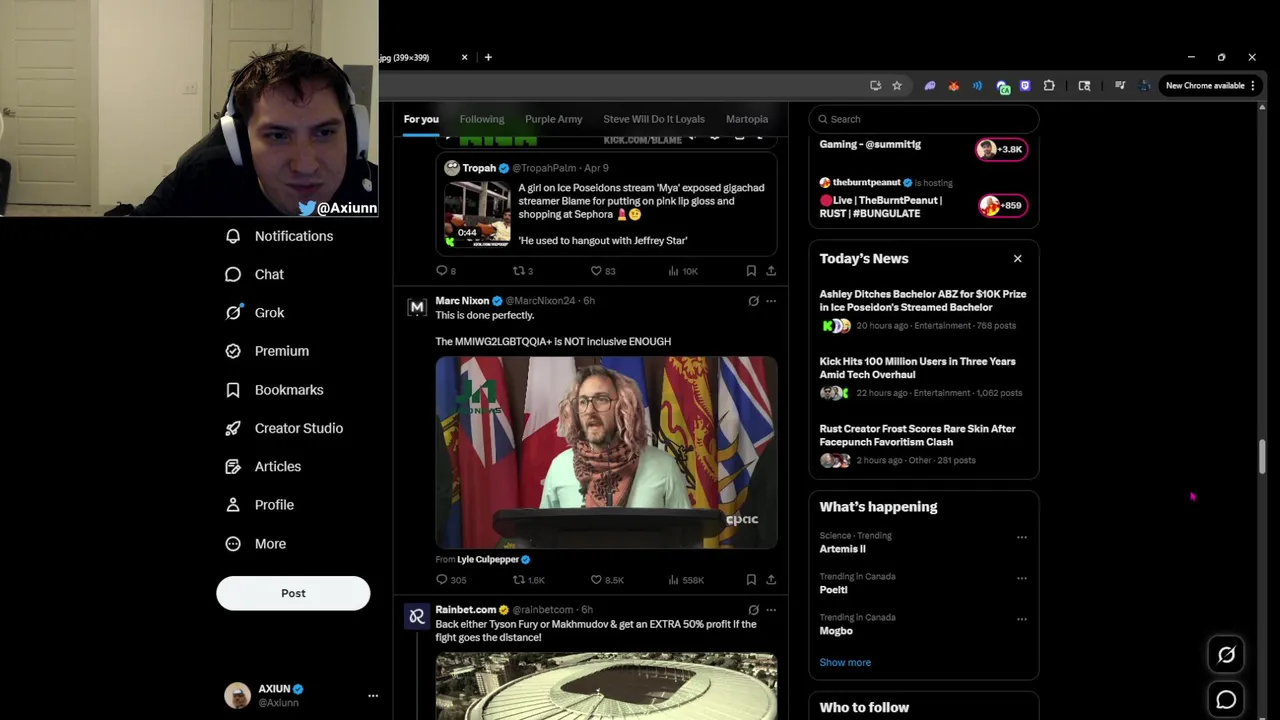This screenshot has width=1280, height=720.
Task: Bookmark this page with star icon
Action: pyautogui.click(x=897, y=86)
